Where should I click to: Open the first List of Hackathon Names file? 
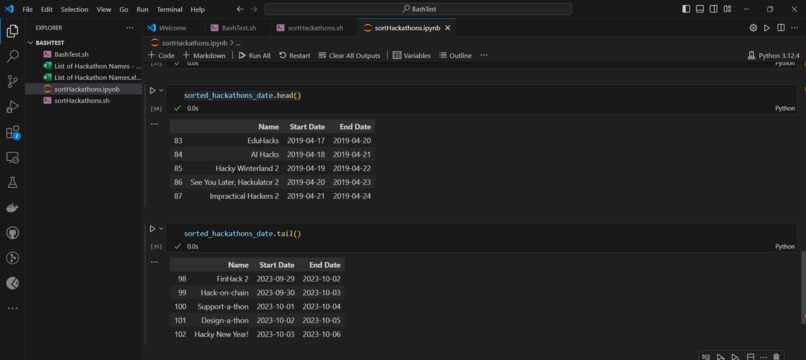[x=84, y=66]
